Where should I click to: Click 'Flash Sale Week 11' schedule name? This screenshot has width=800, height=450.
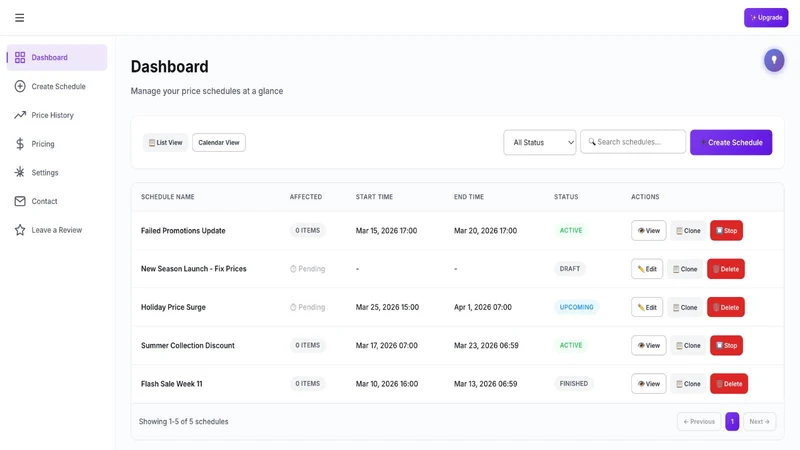point(171,384)
